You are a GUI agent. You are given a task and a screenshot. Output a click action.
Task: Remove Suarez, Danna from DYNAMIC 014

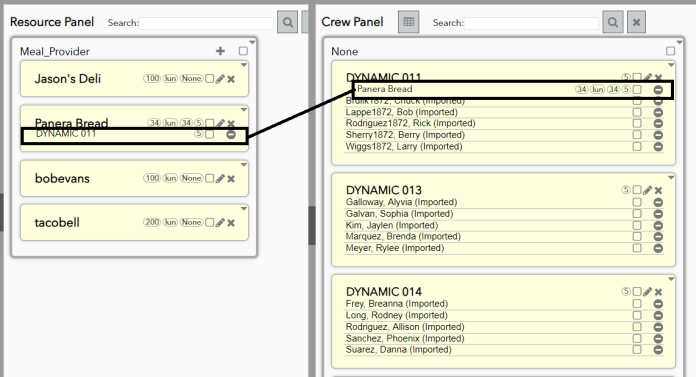pyautogui.click(x=658, y=350)
